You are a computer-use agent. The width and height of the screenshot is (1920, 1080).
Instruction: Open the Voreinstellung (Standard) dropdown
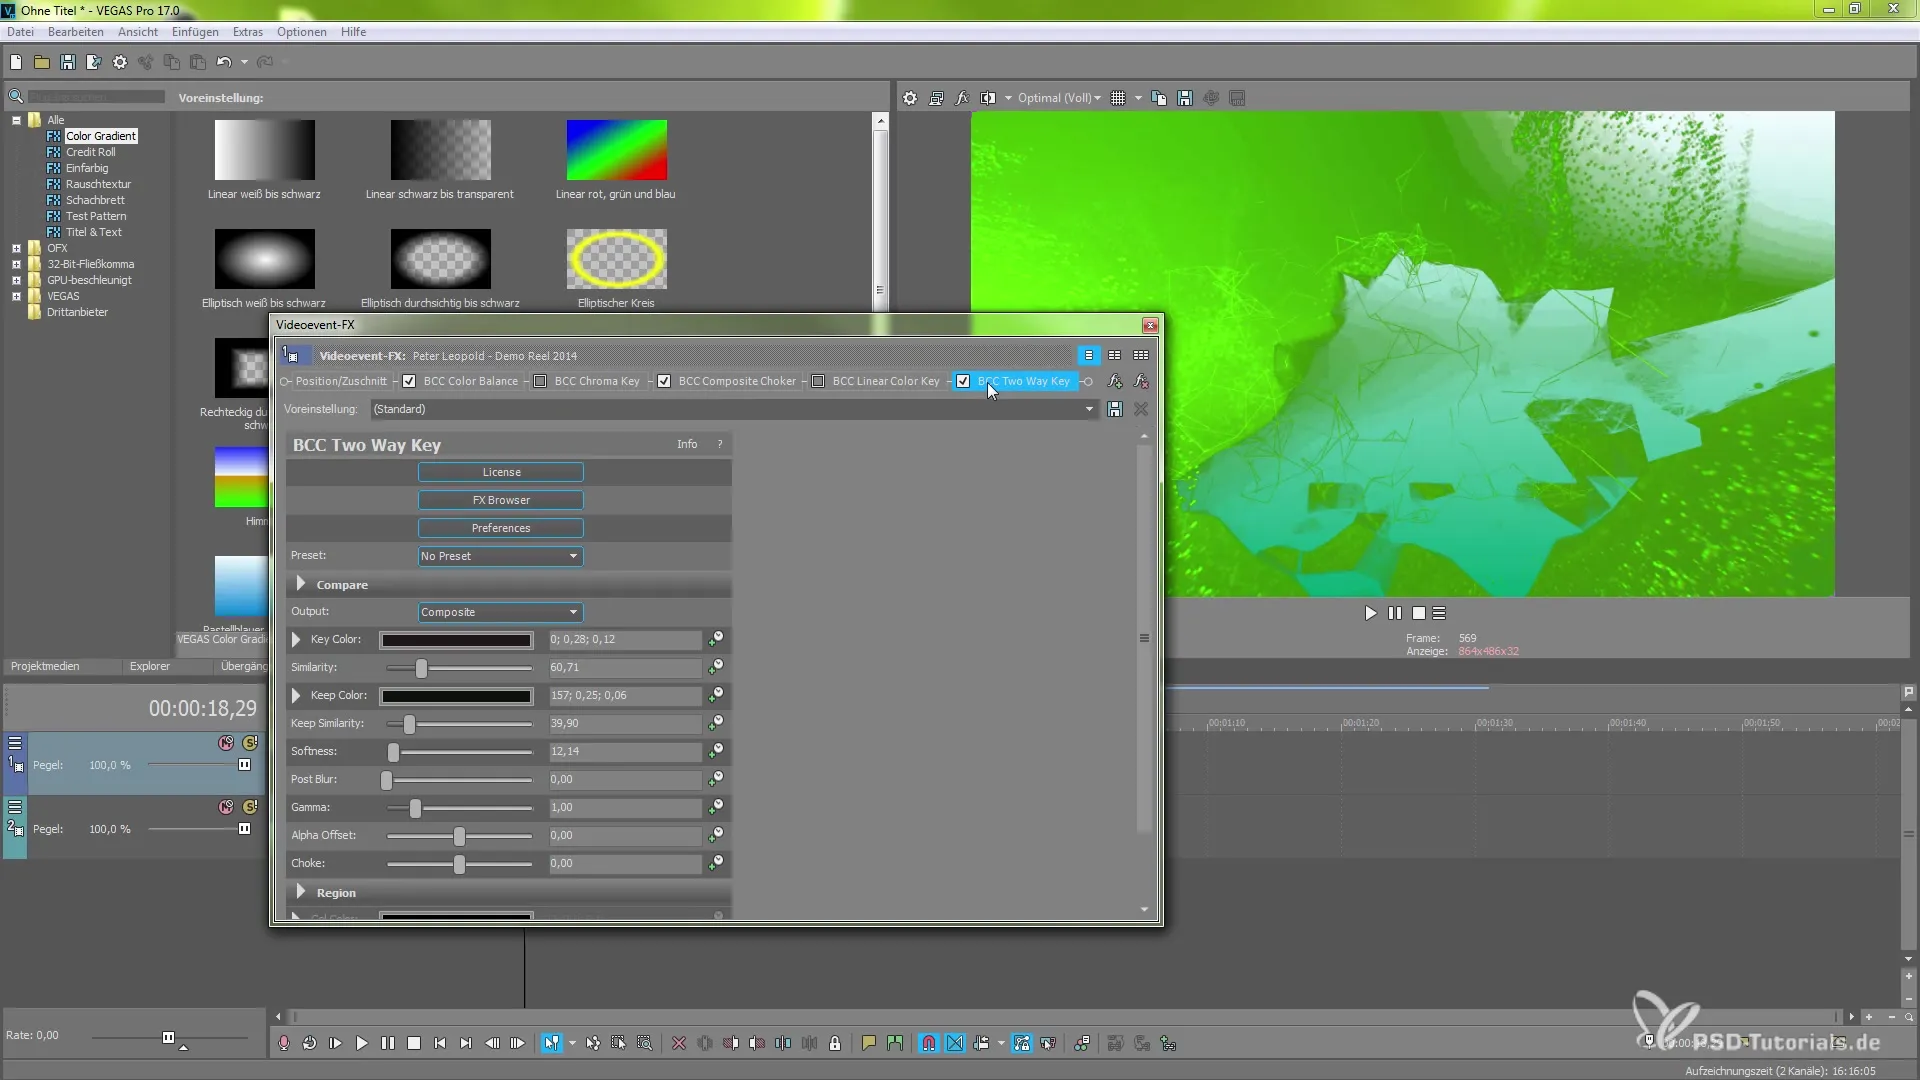733,409
